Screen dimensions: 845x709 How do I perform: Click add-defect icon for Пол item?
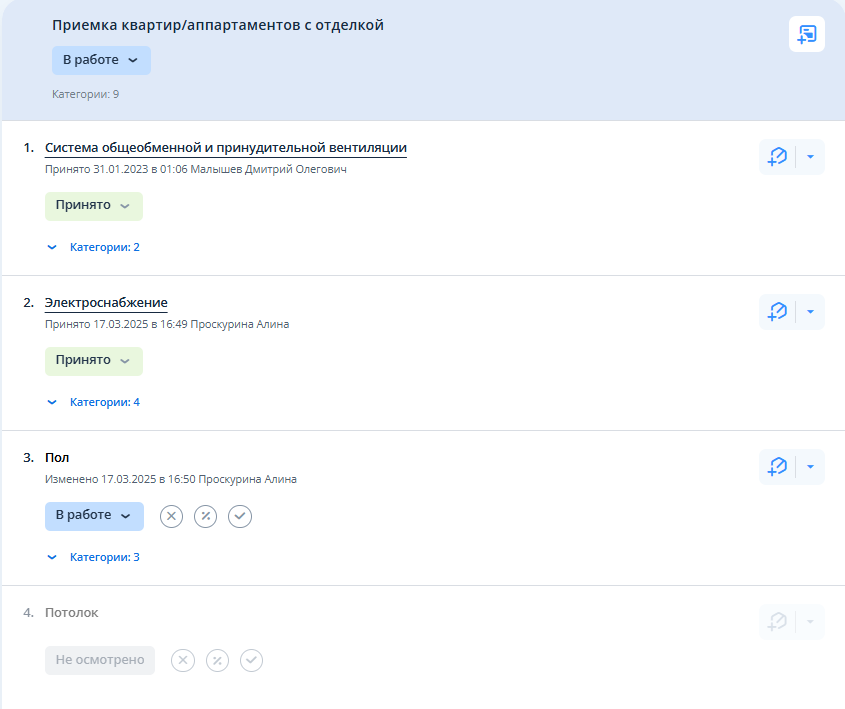777,467
